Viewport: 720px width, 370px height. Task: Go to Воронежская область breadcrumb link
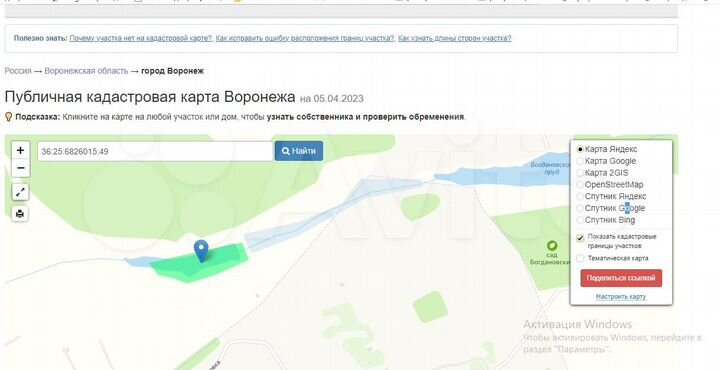[86, 71]
